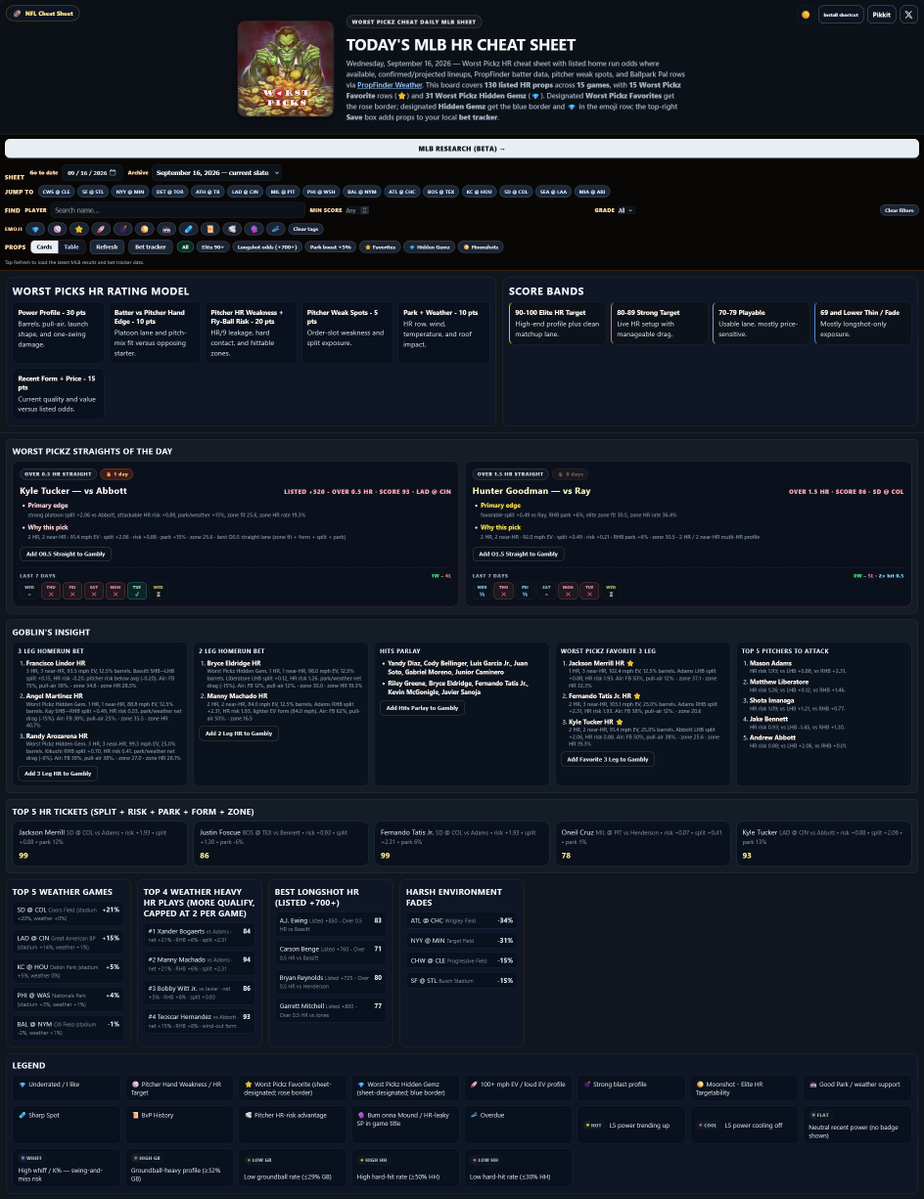
Task: Open the Bet tracker
Action: [150, 247]
